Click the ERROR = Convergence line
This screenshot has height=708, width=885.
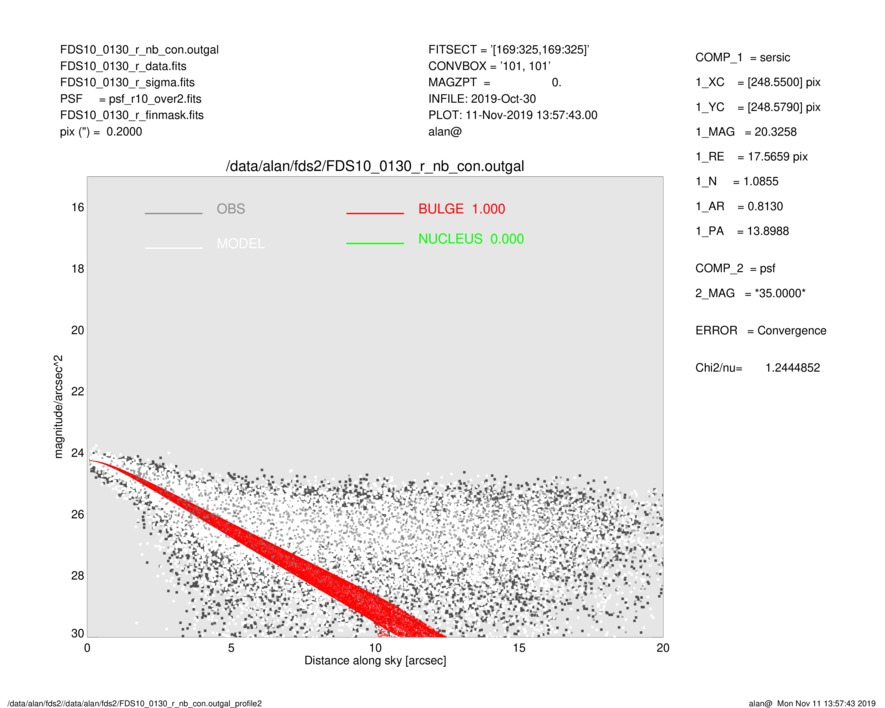[760, 331]
